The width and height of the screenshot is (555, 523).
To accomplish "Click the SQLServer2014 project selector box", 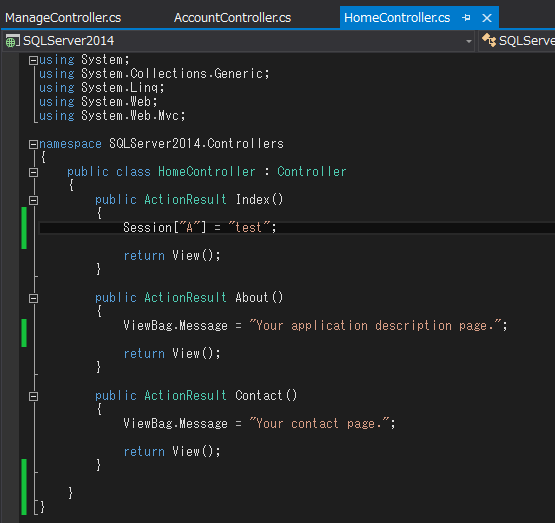I will [x=239, y=41].
